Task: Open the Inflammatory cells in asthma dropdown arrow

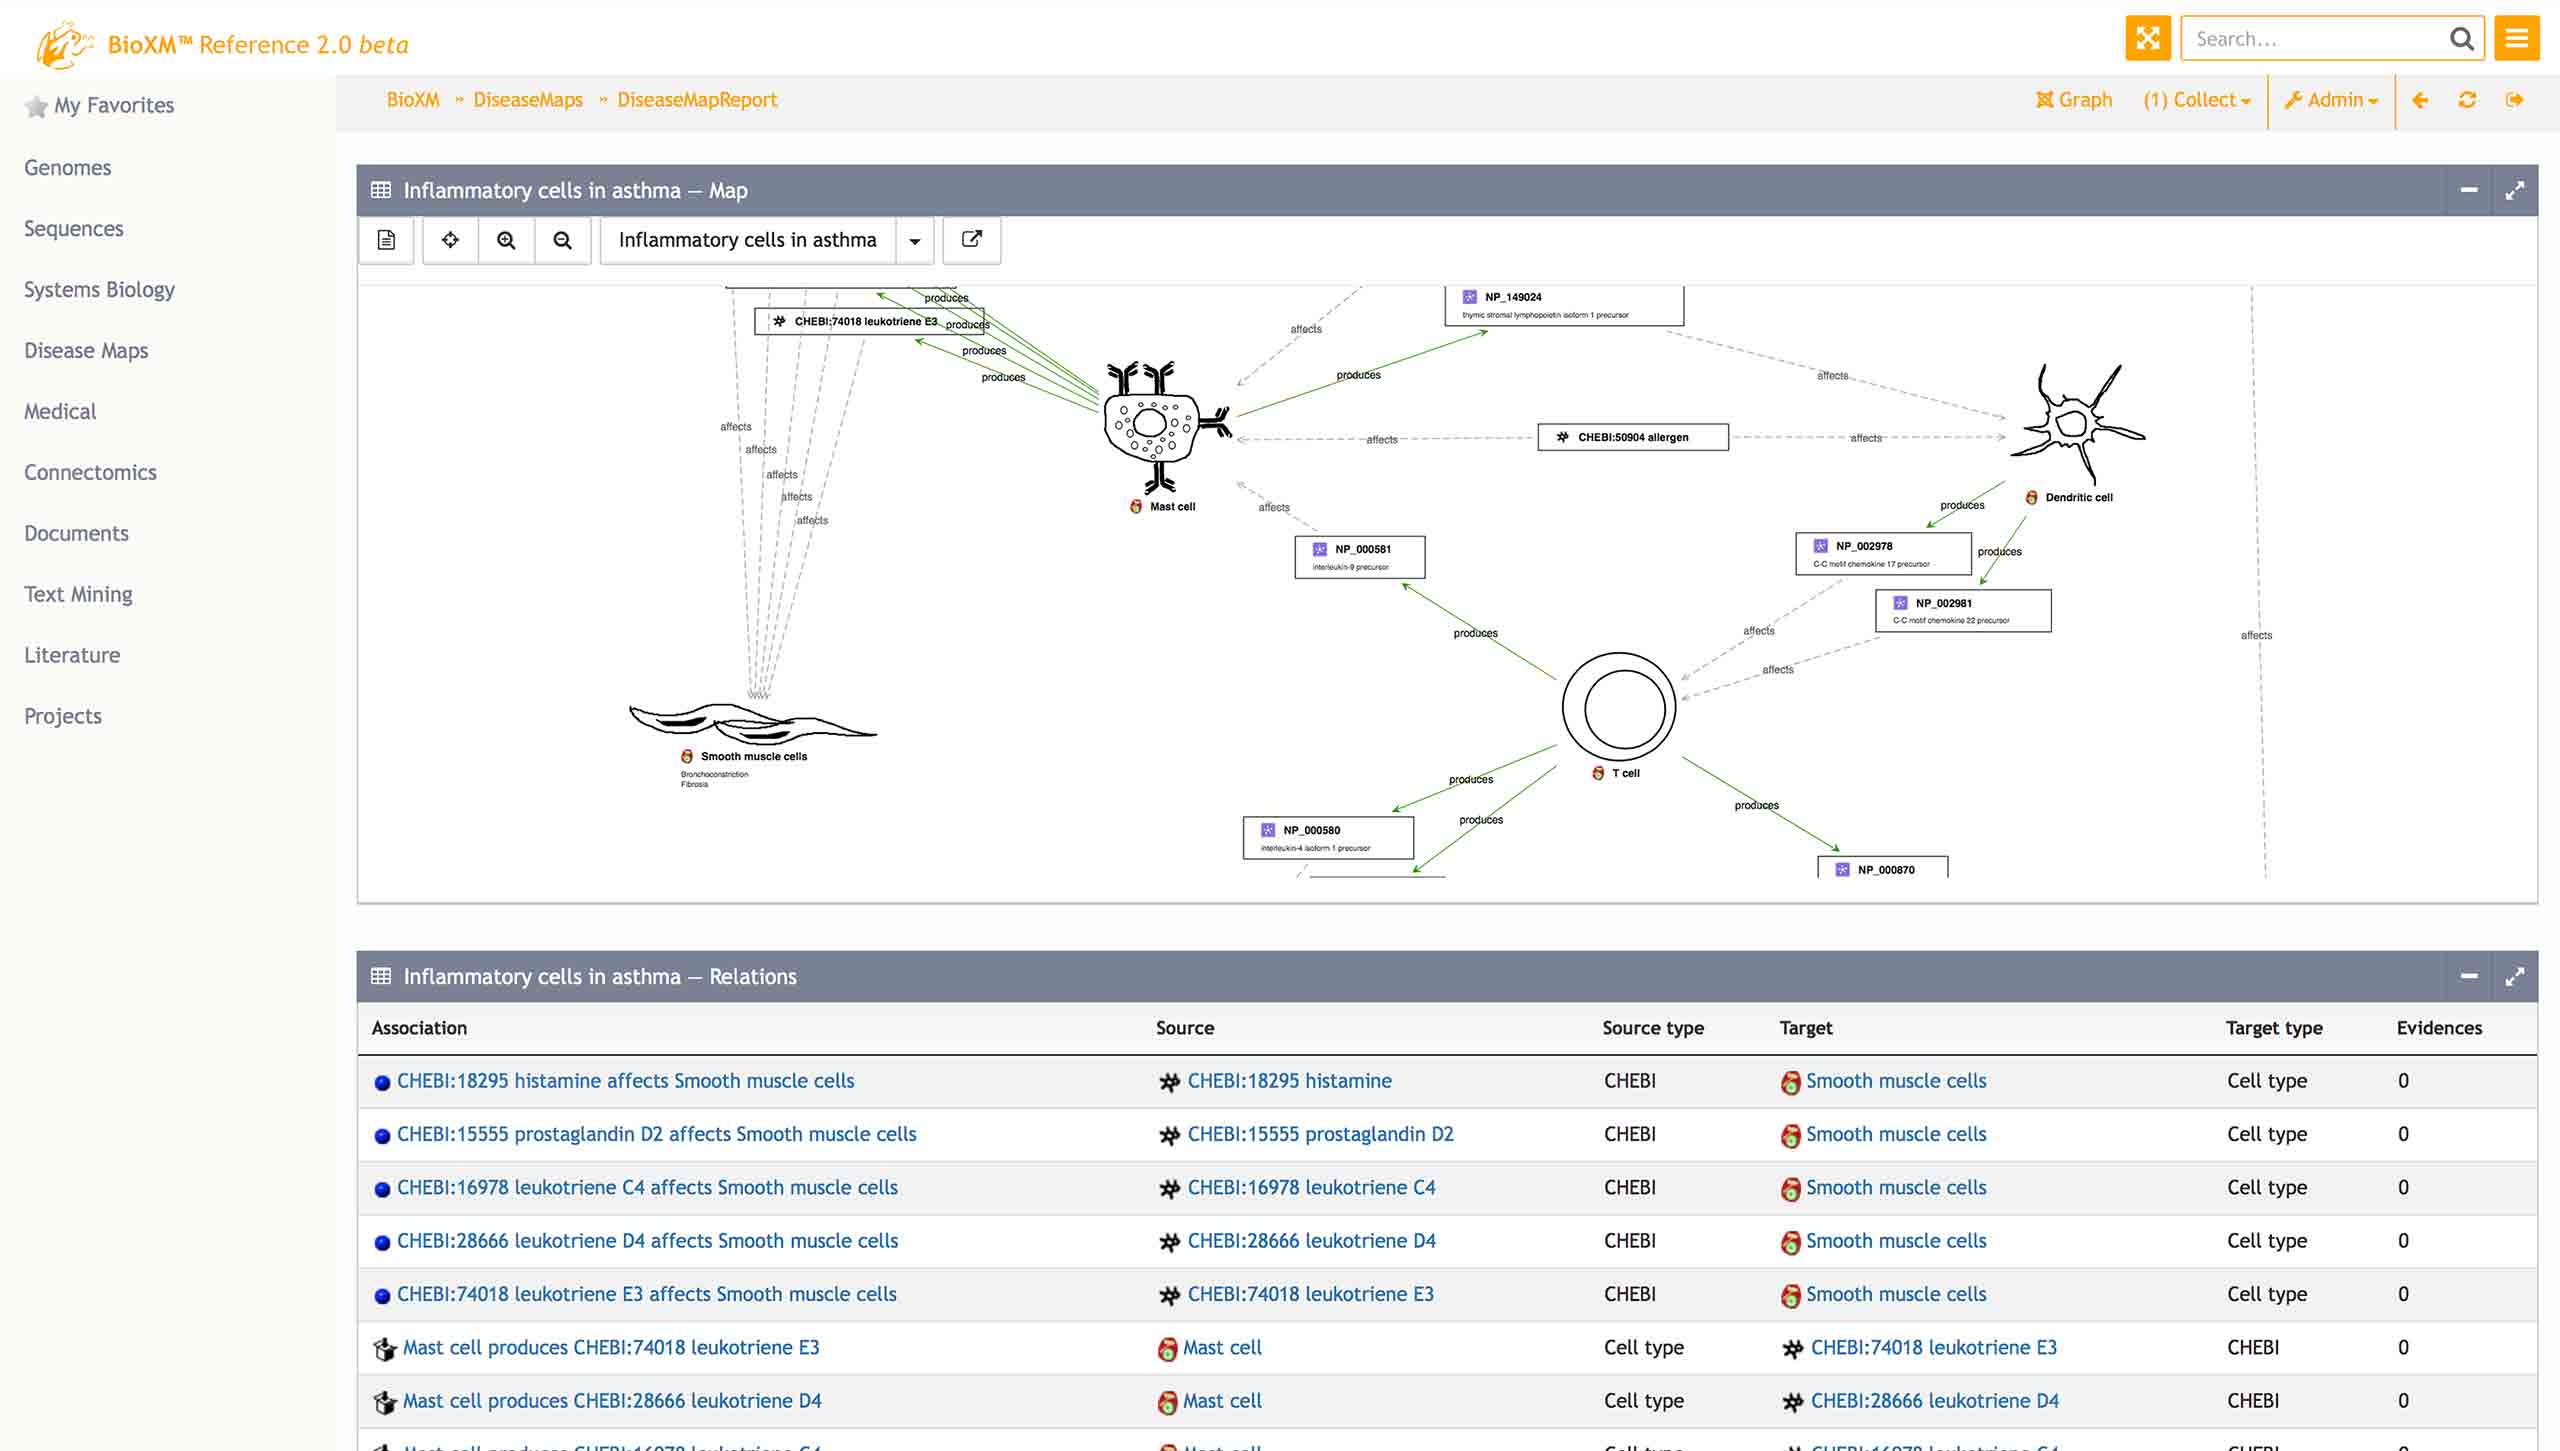Action: [914, 241]
